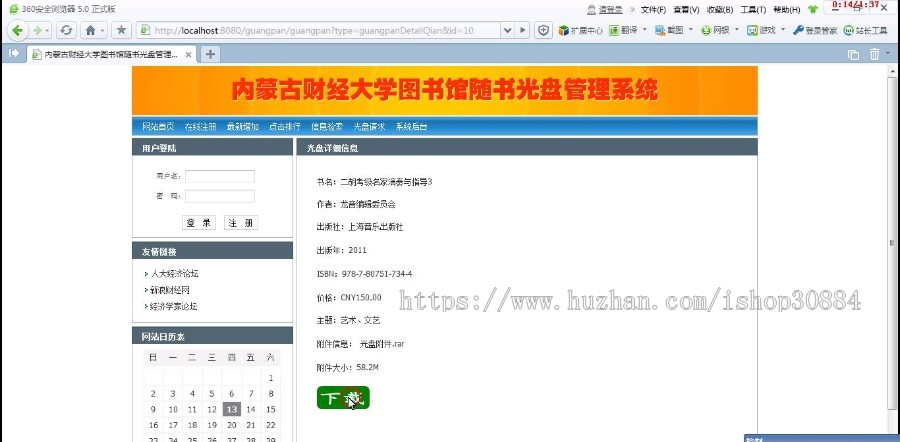The height and width of the screenshot is (442, 900).
Task: Open the 收藏(B) menu
Action: [x=720, y=10]
